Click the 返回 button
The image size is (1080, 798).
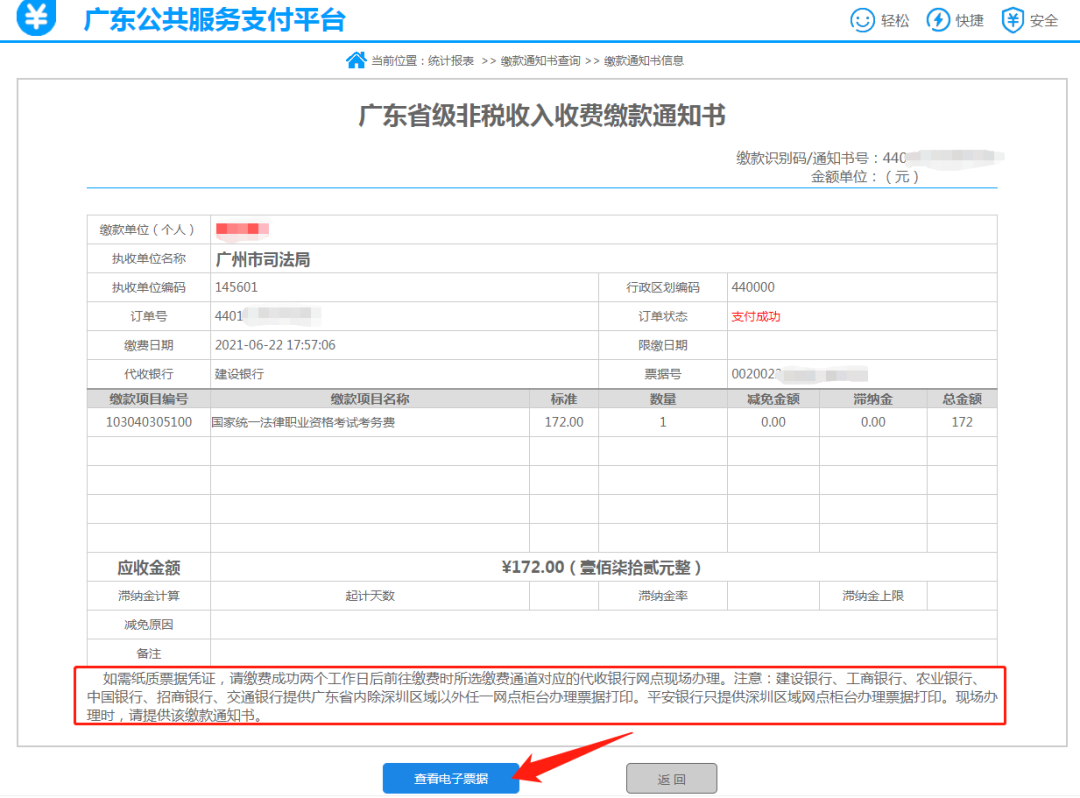(672, 779)
